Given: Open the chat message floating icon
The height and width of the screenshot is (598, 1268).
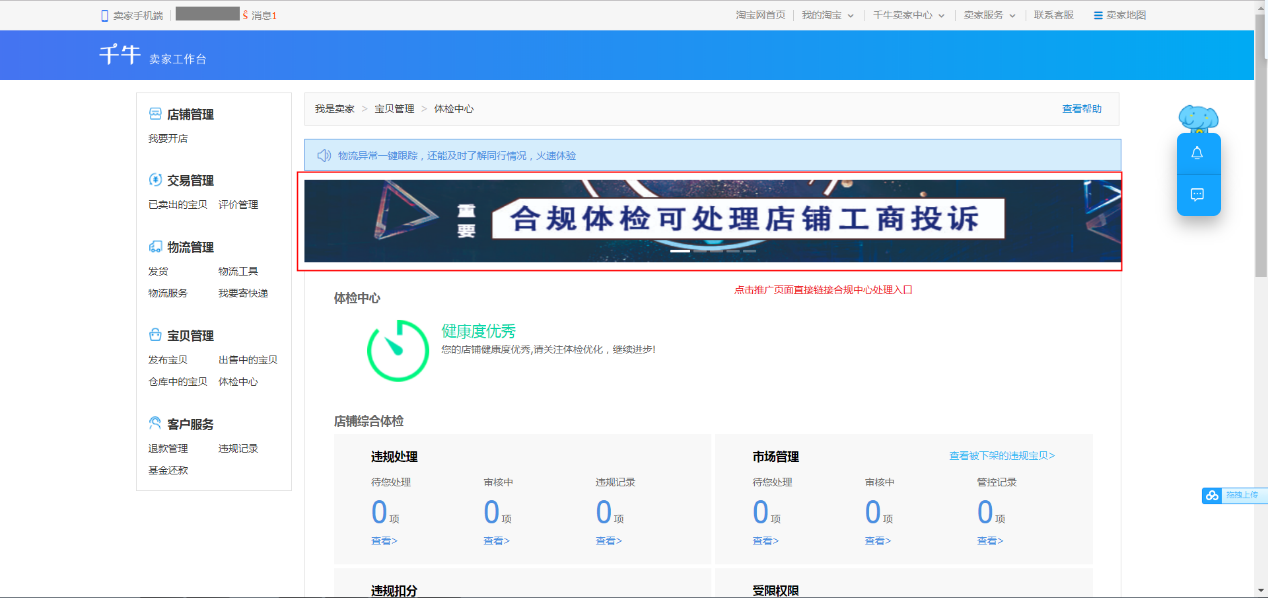Looking at the screenshot, I should coord(1197,194).
